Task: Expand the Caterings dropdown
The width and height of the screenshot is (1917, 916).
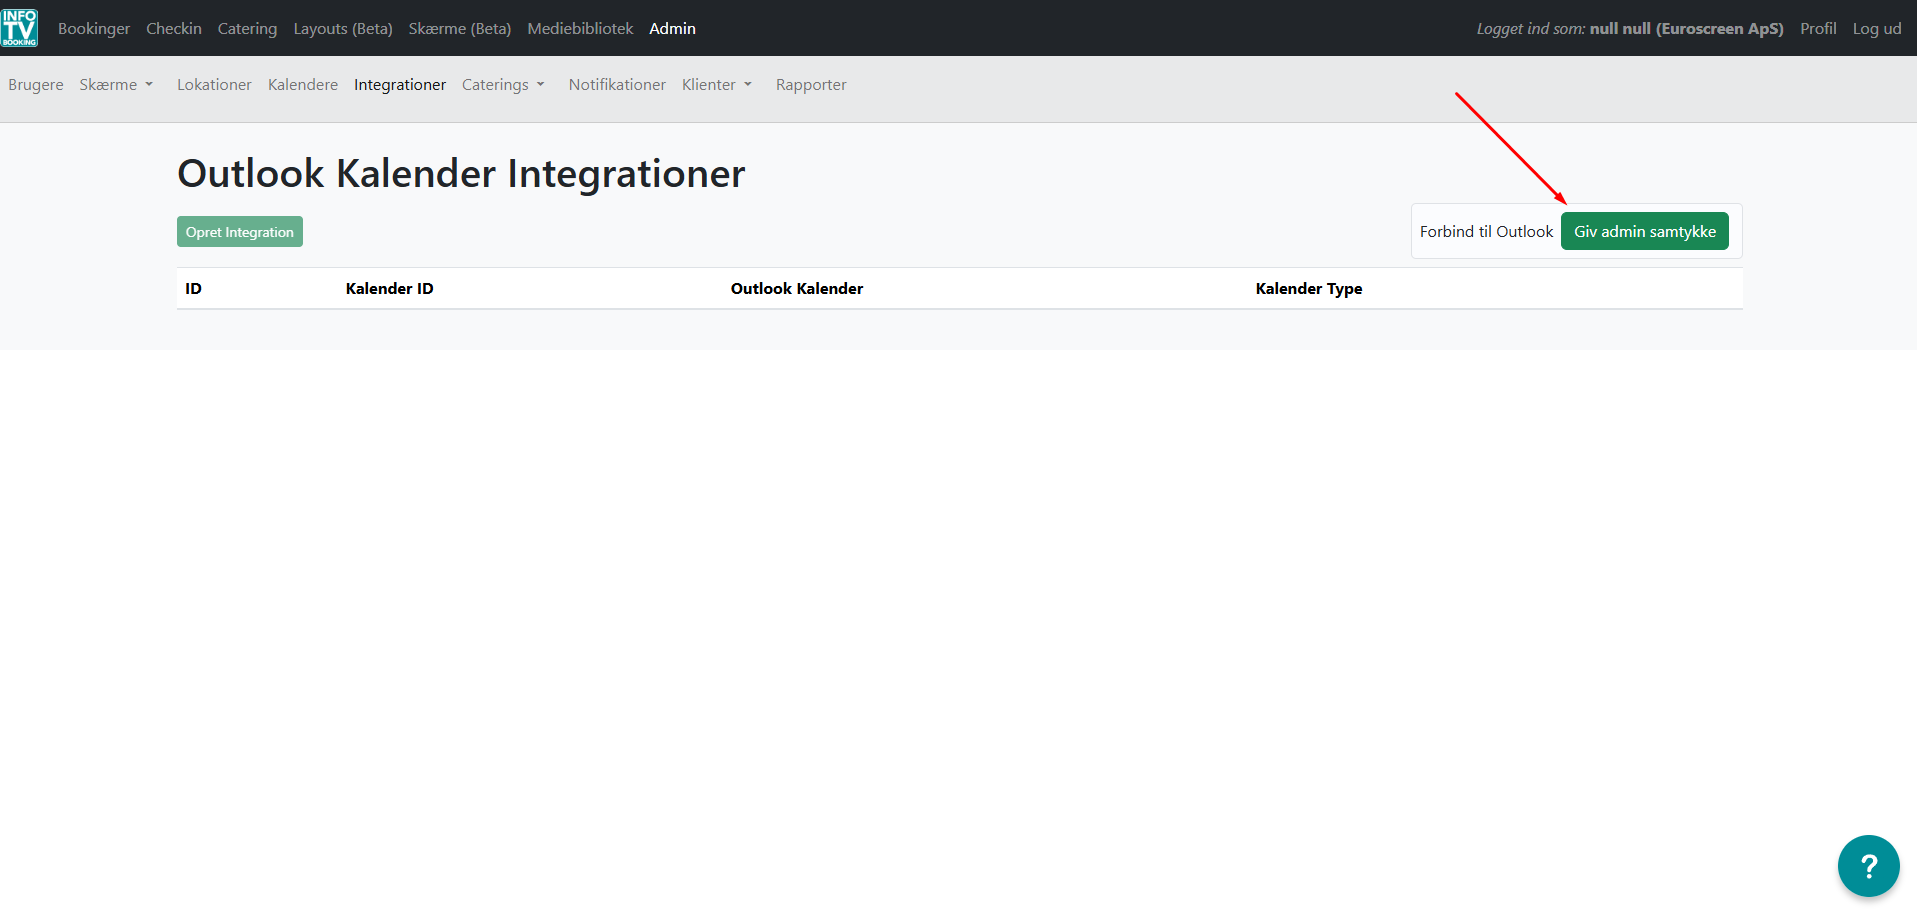Action: pos(503,85)
